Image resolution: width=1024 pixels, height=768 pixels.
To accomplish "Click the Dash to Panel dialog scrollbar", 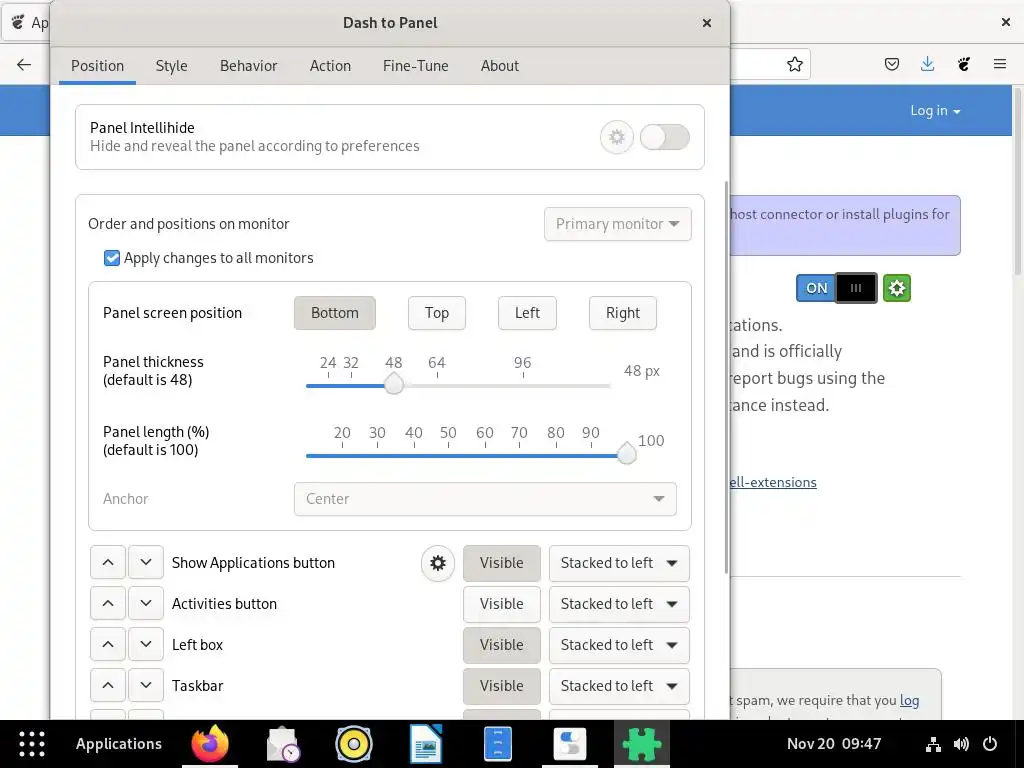I will click(x=726, y=377).
